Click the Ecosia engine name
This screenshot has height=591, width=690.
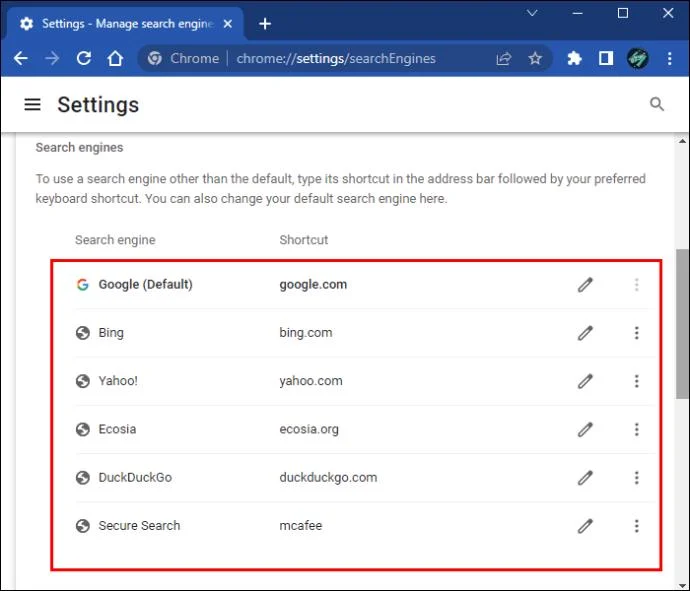tap(117, 429)
